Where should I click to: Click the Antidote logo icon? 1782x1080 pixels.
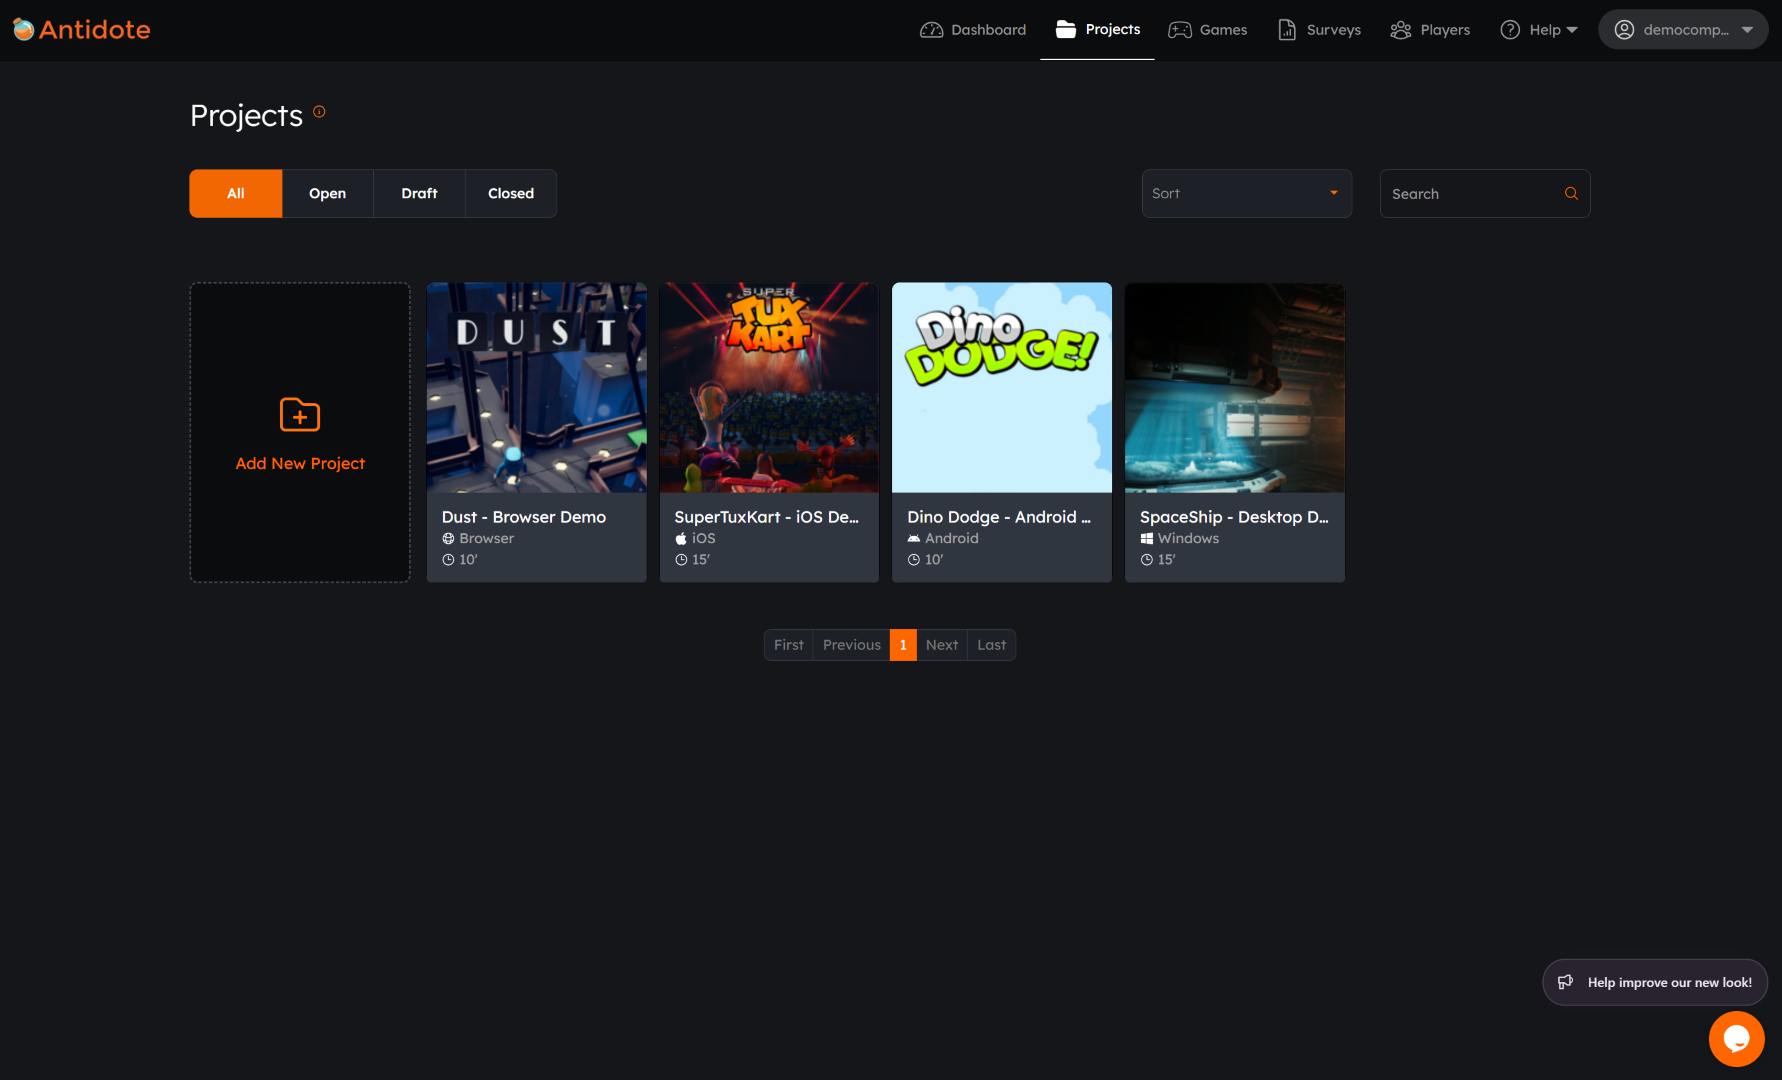click(24, 30)
